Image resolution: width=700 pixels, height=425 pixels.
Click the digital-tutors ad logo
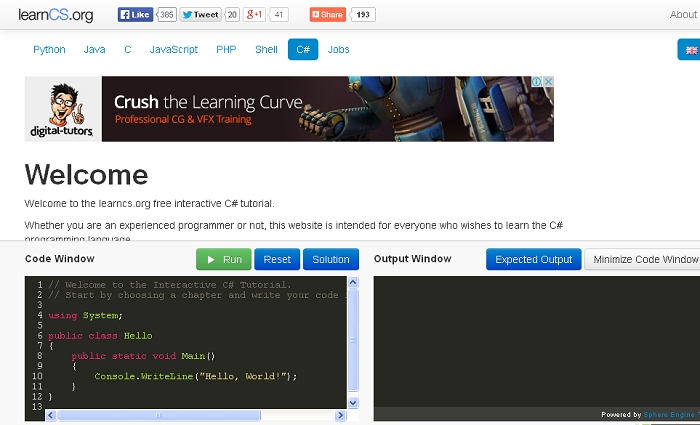(63, 109)
